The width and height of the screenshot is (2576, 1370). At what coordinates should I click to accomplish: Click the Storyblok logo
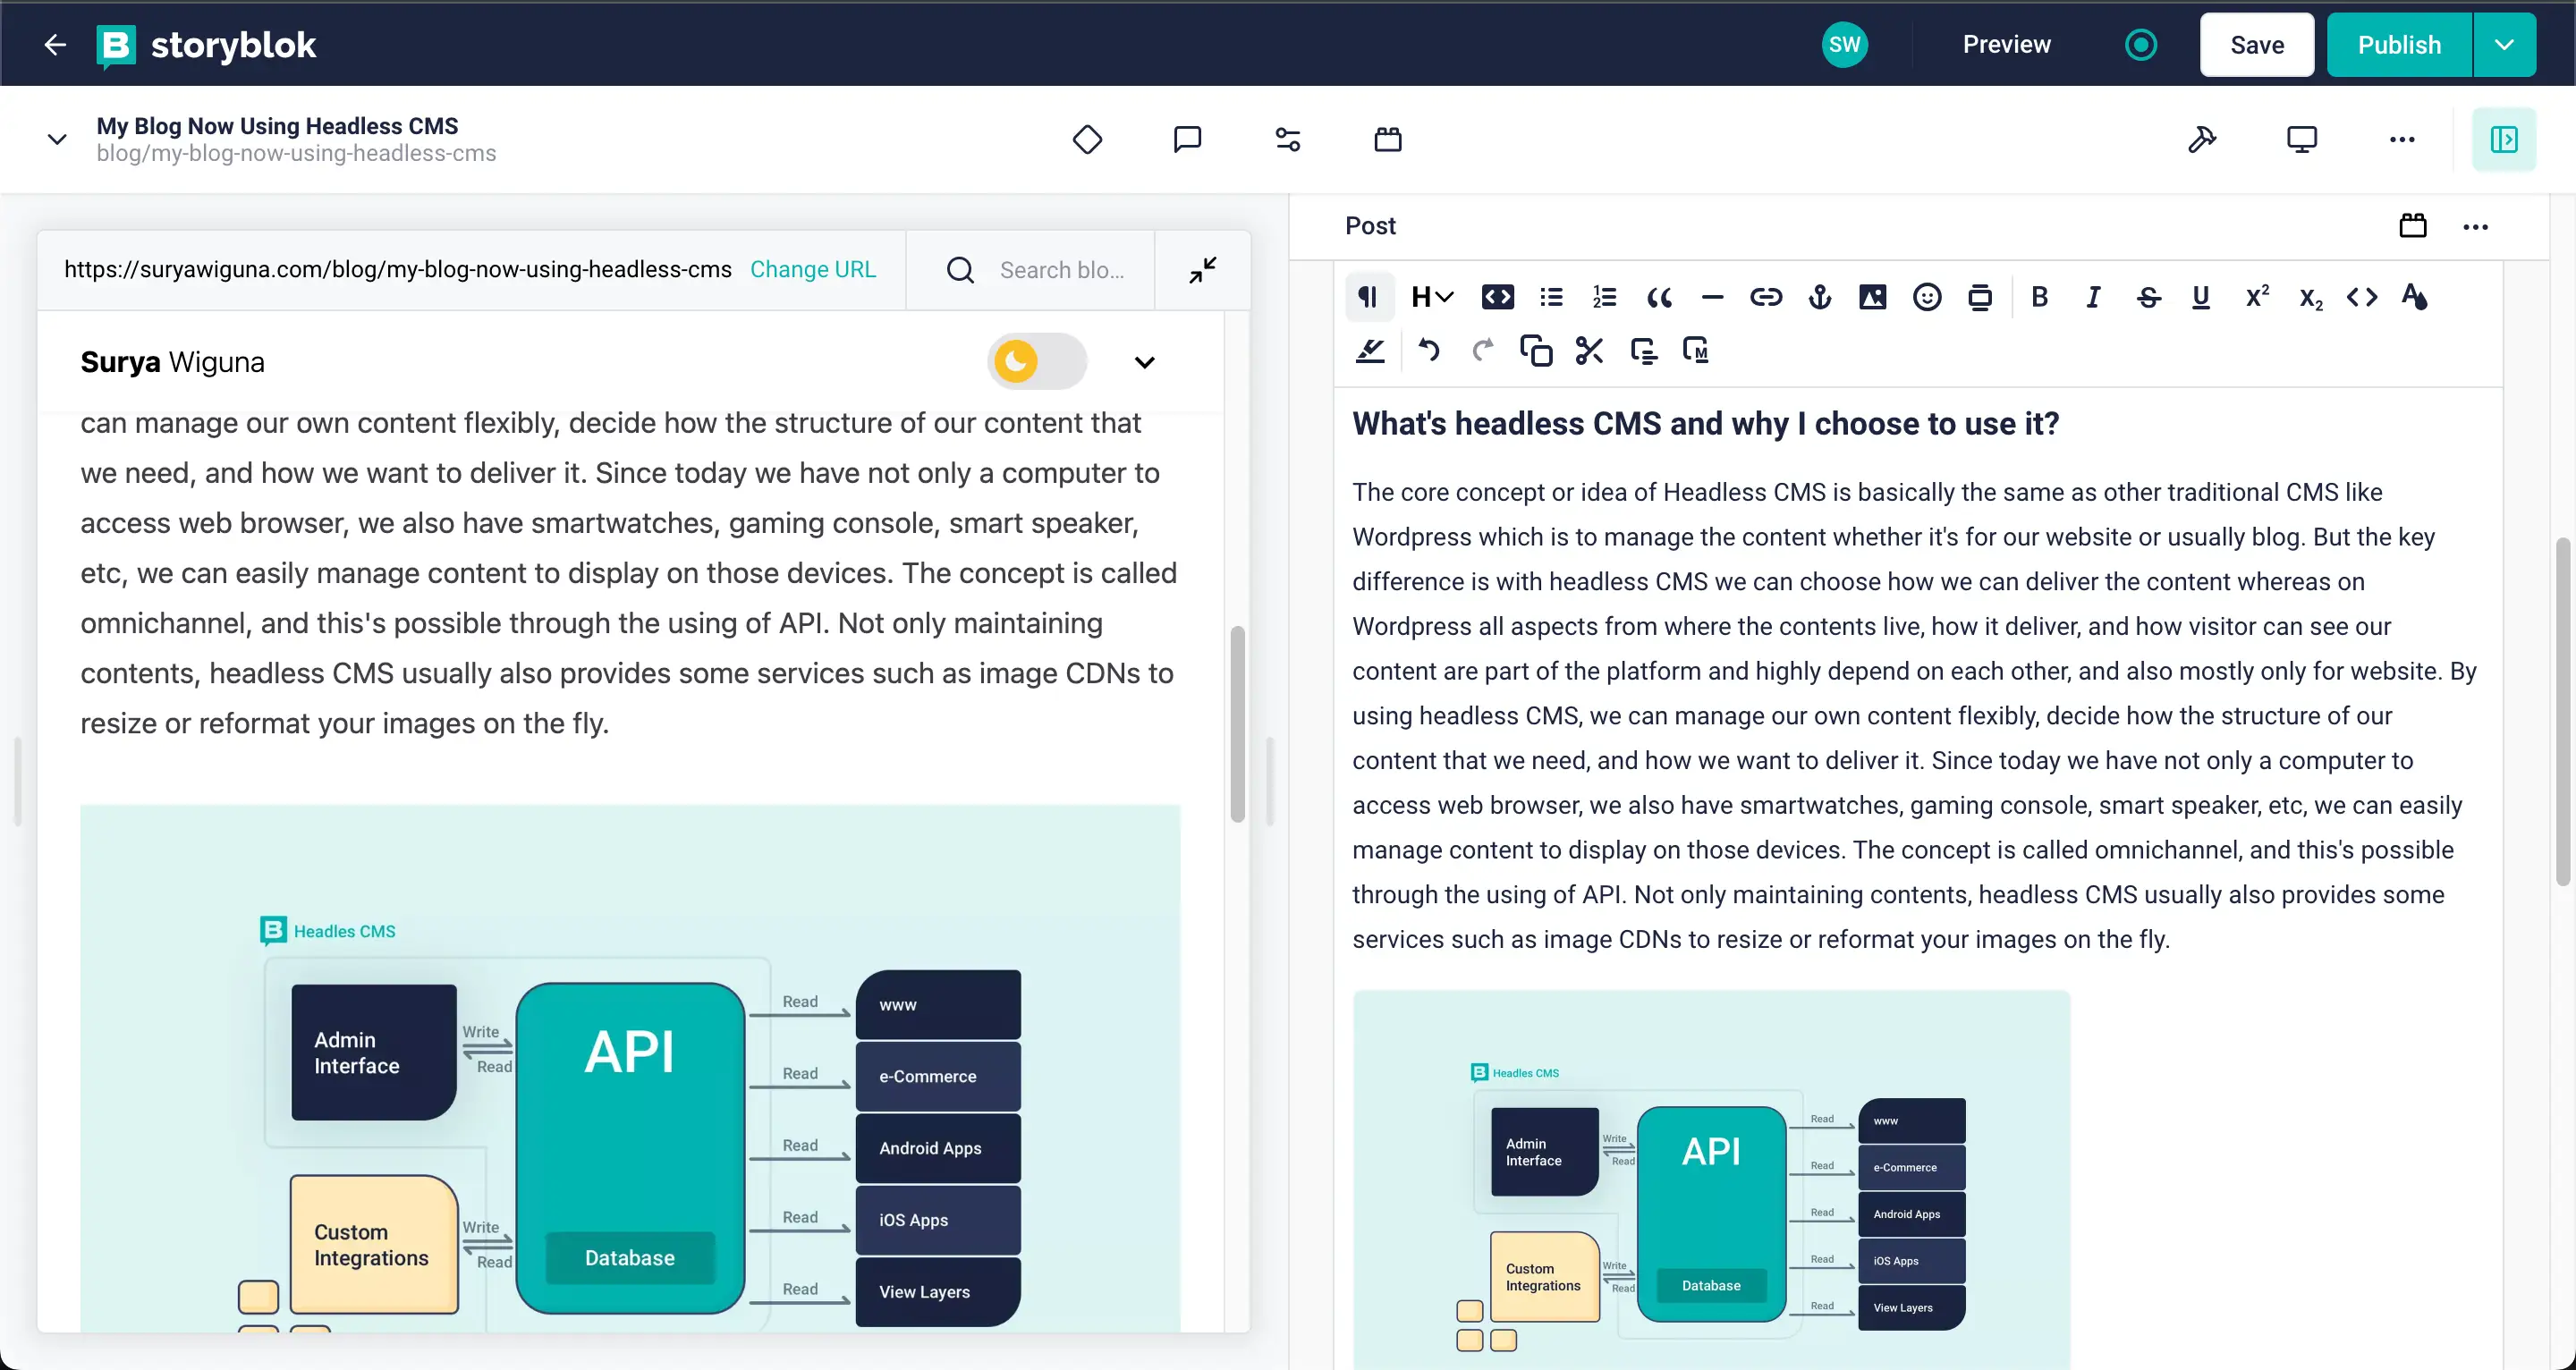tap(206, 45)
